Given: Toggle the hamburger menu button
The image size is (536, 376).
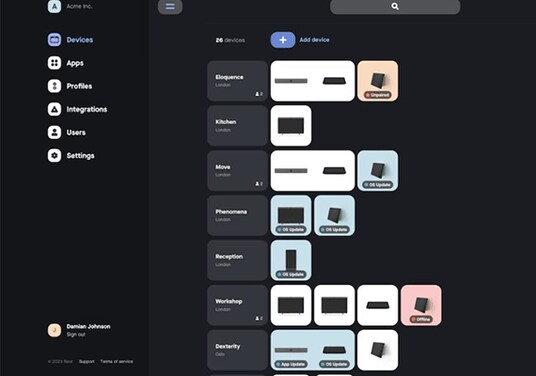Looking at the screenshot, I should pyautogui.click(x=170, y=6).
